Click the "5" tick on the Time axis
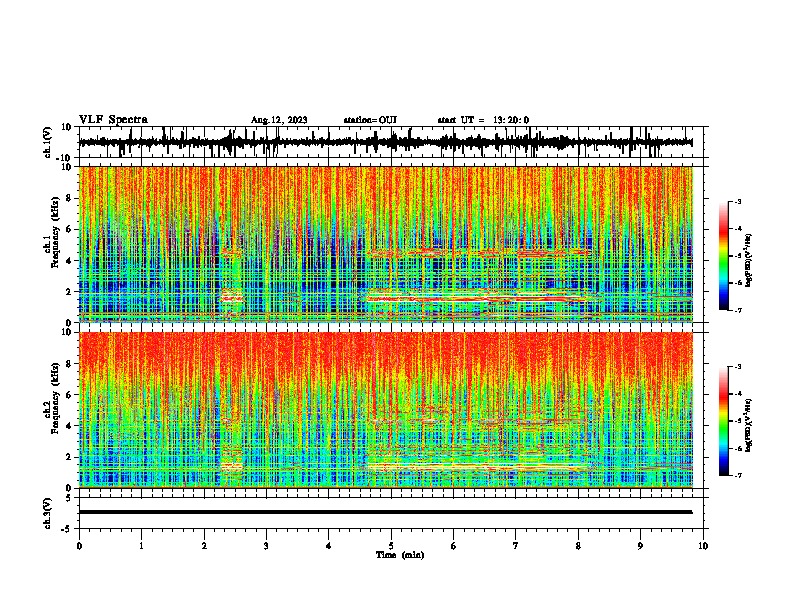The height and width of the screenshot is (612, 792). click(391, 546)
